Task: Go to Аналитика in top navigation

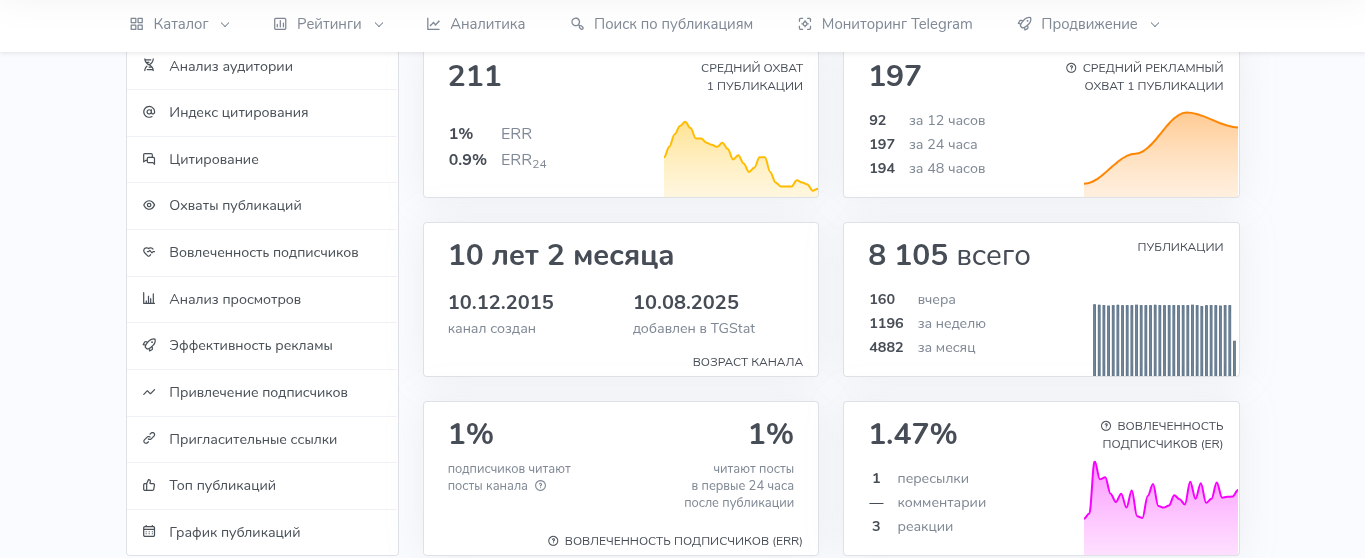Action: click(475, 24)
